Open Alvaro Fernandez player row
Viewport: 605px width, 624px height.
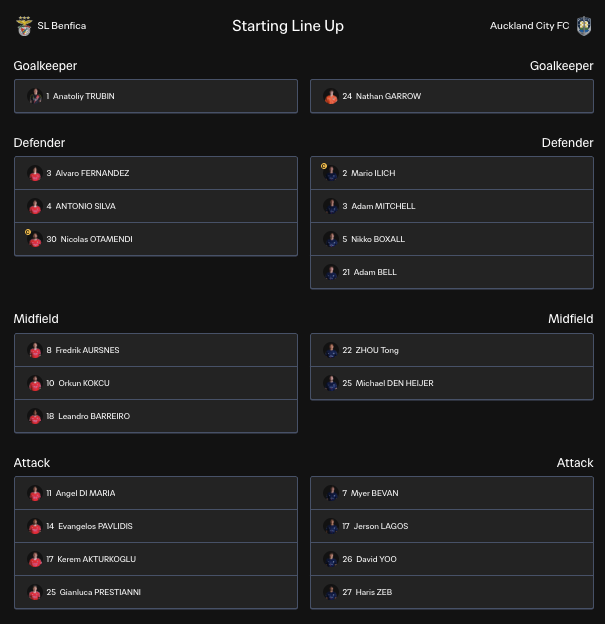(x=156, y=173)
